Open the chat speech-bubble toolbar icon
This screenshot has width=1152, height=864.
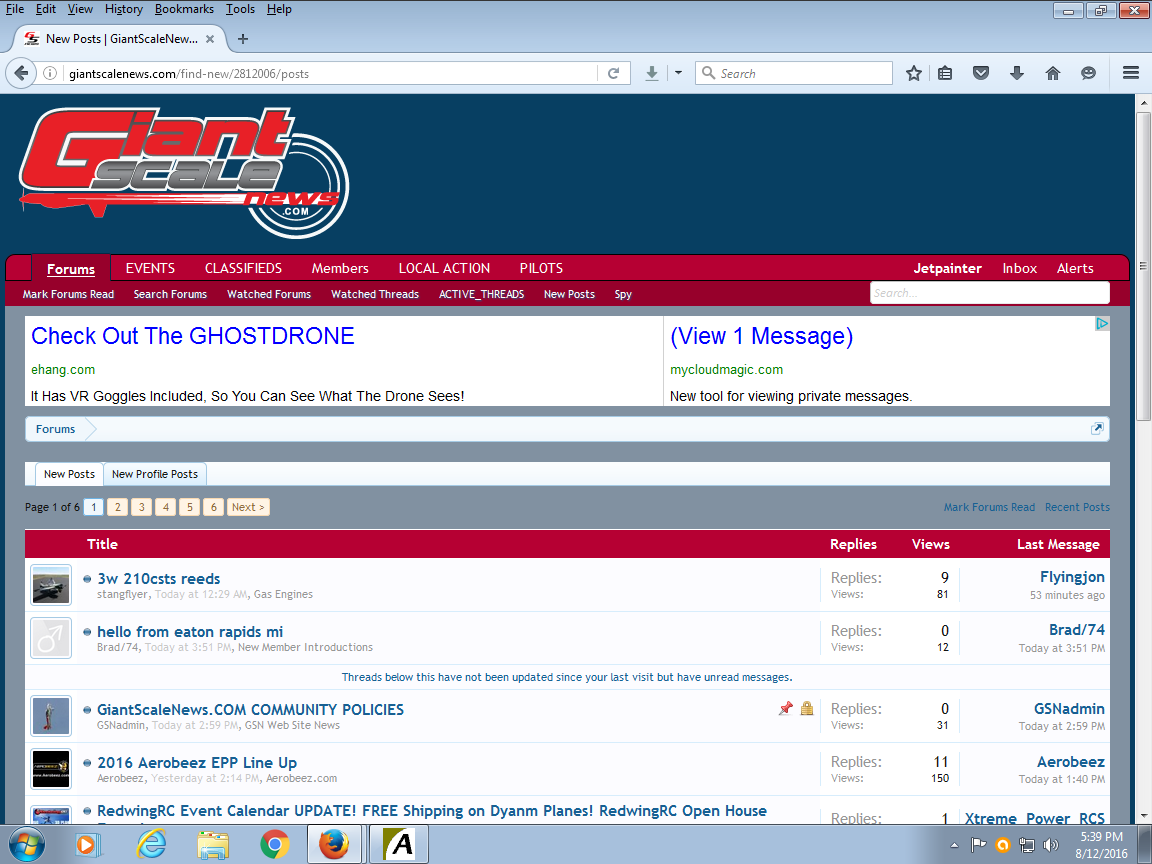1089,73
